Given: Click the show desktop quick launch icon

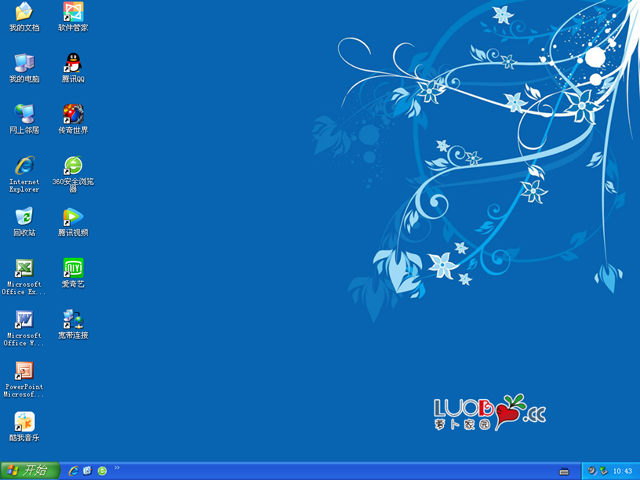Looking at the screenshot, I should (88, 471).
